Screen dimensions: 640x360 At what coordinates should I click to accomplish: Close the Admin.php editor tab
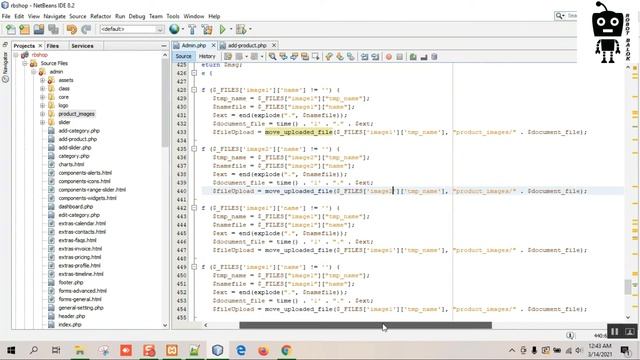(x=213, y=45)
